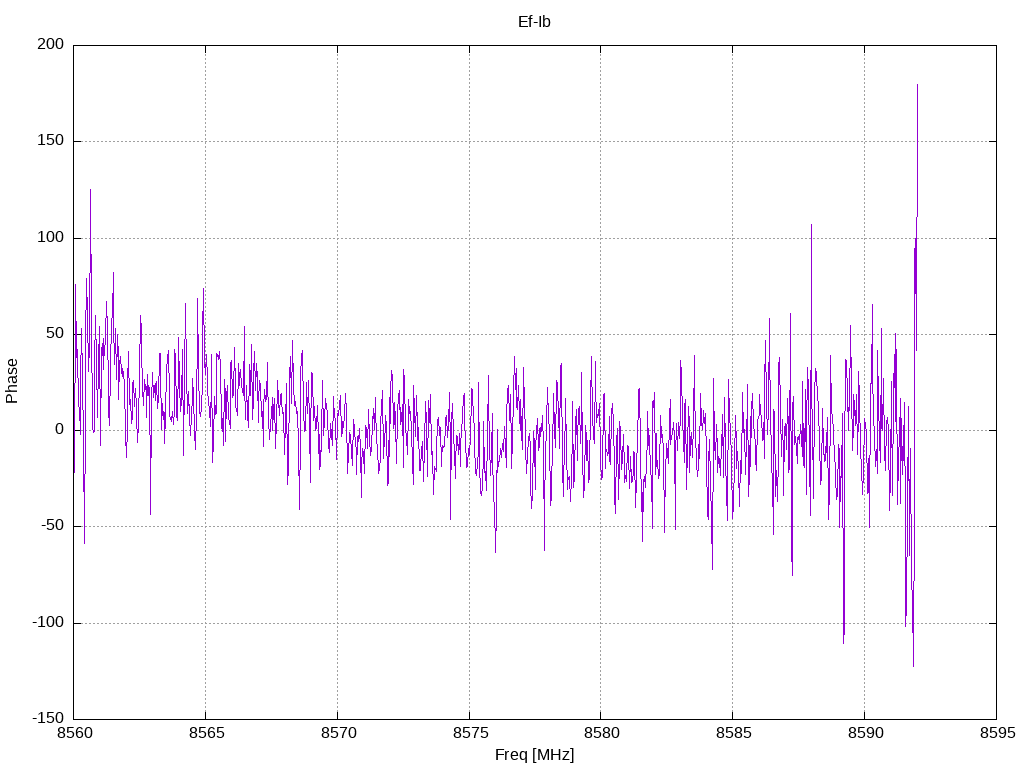This screenshot has width=1024, height=768.
Task: Click x-axis tick label 8575
Action: 470,733
